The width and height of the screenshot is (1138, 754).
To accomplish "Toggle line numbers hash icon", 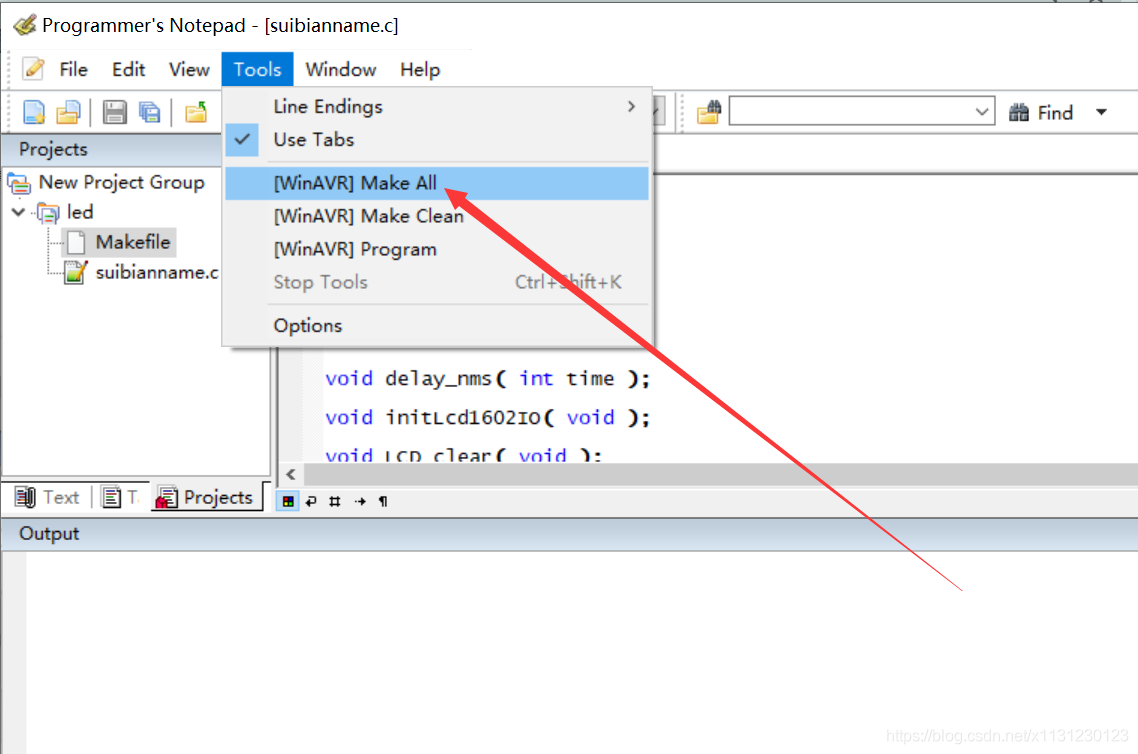I will (x=335, y=501).
